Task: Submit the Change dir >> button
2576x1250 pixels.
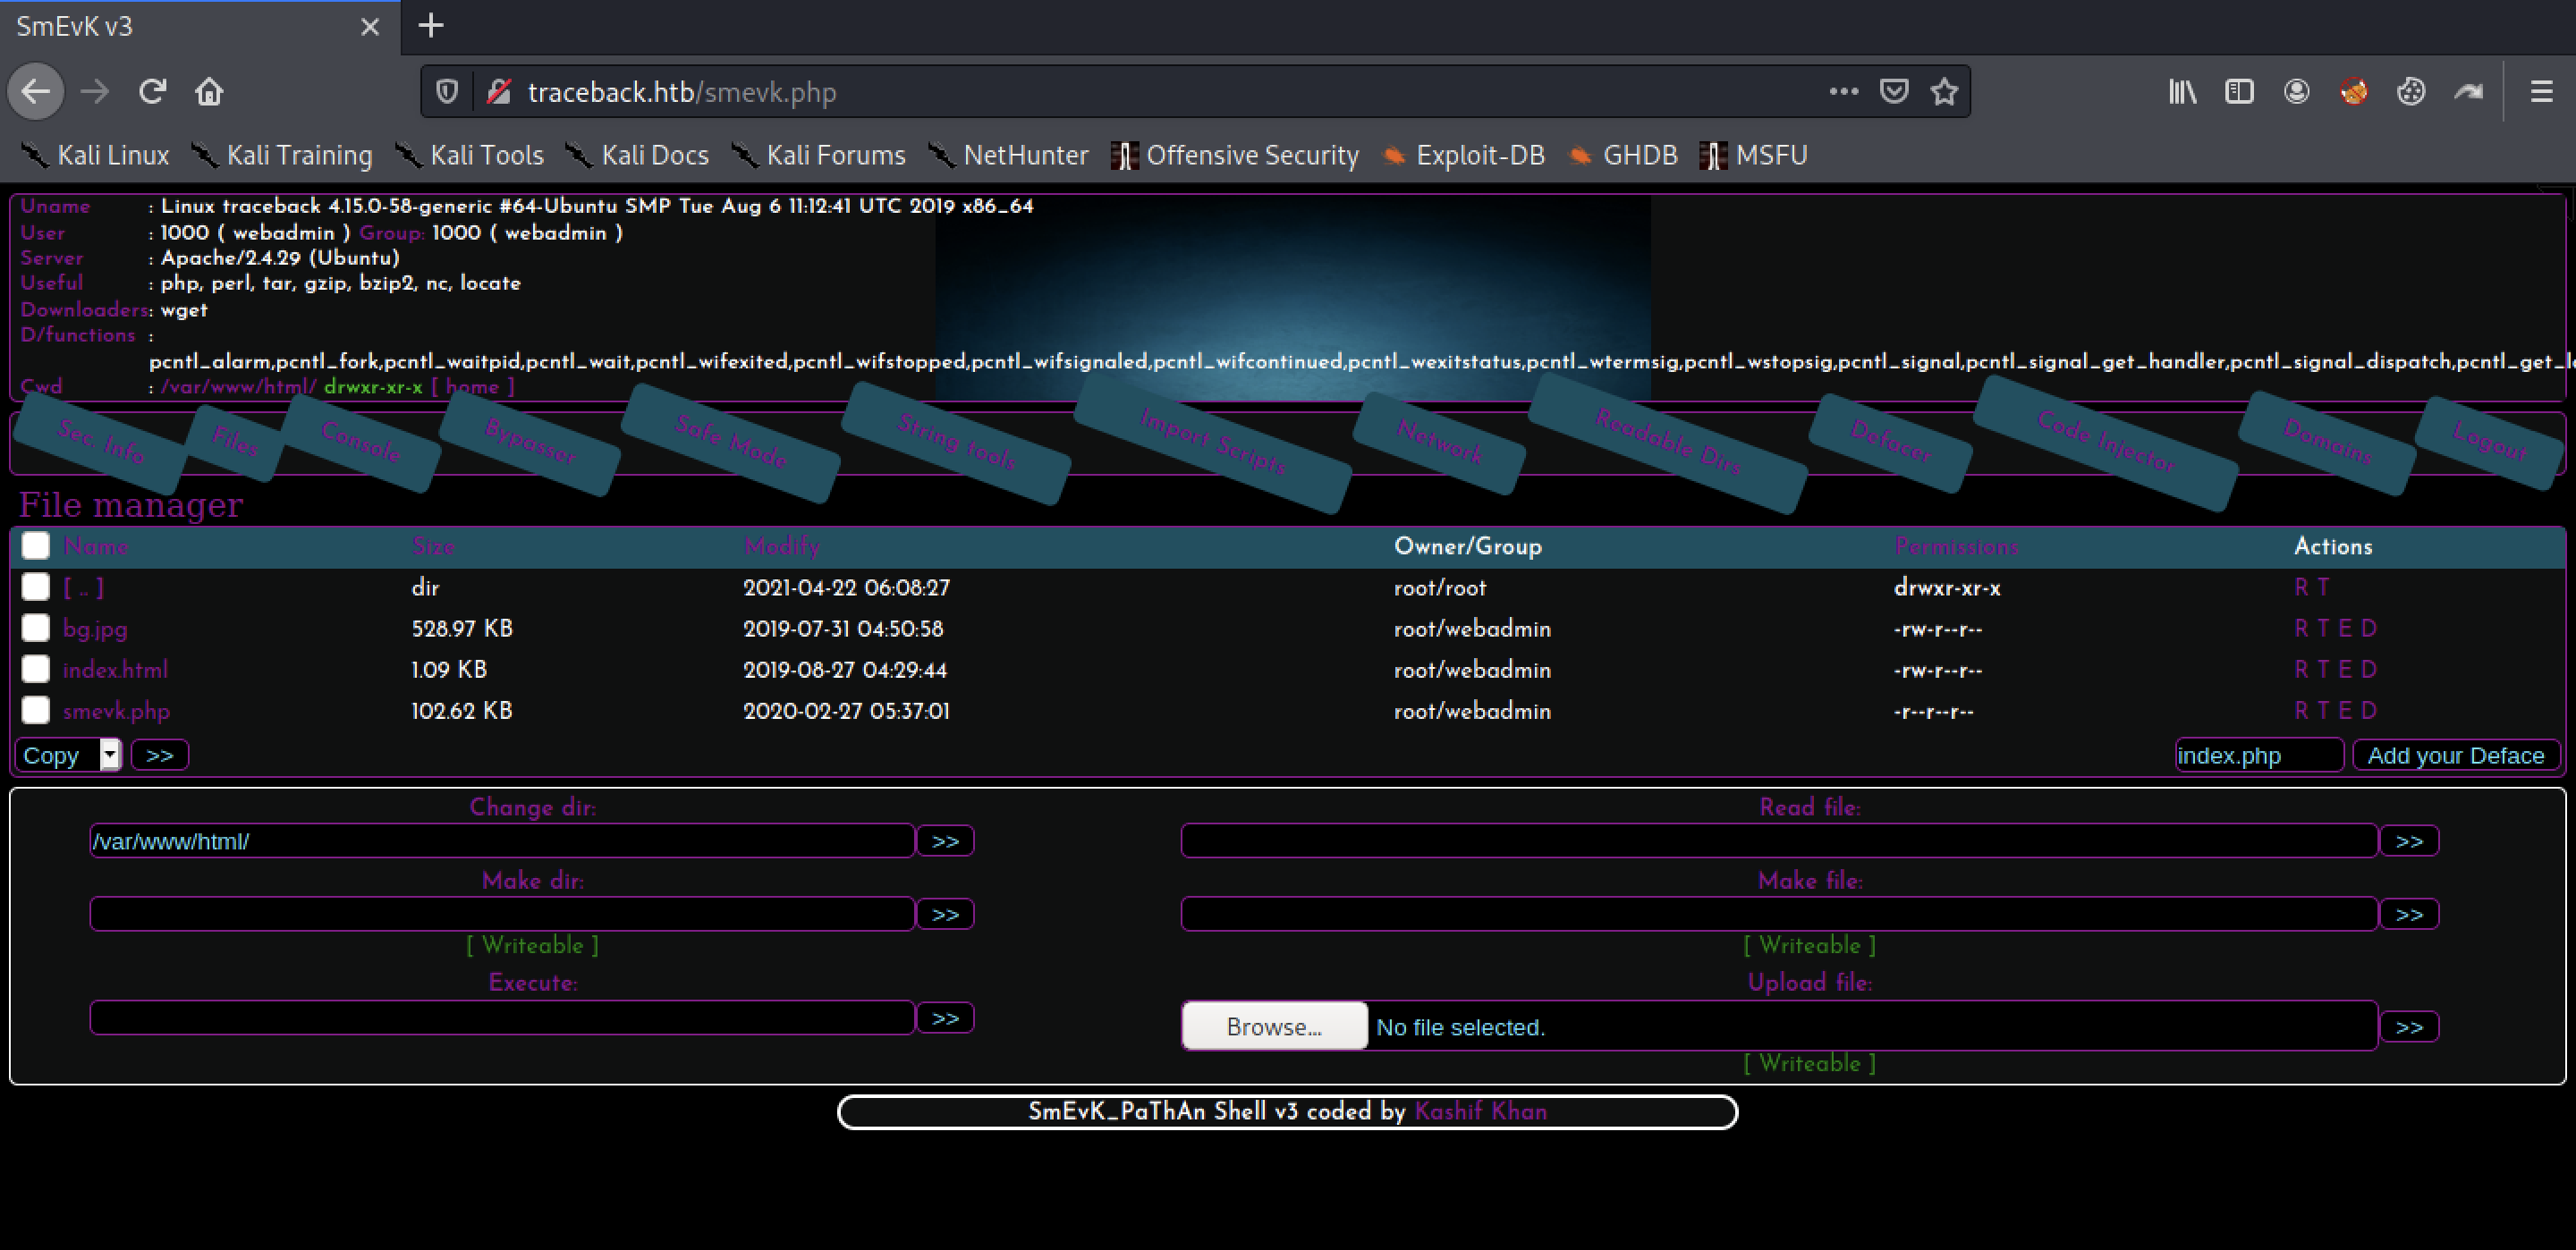Action: coord(945,841)
